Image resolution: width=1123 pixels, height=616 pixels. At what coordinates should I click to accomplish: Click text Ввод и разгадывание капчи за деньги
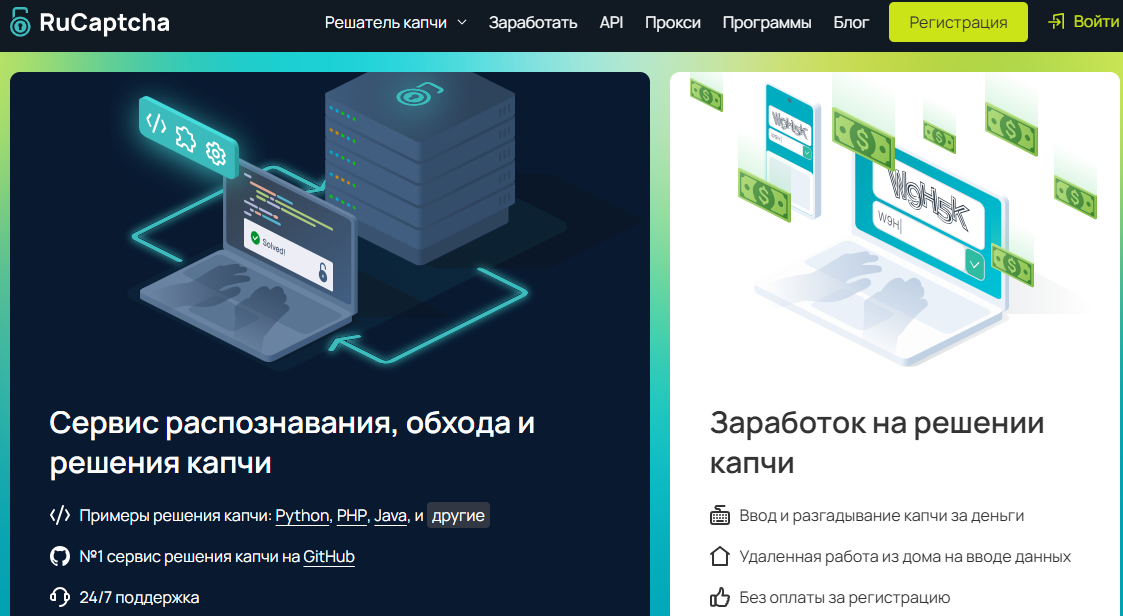point(882,516)
